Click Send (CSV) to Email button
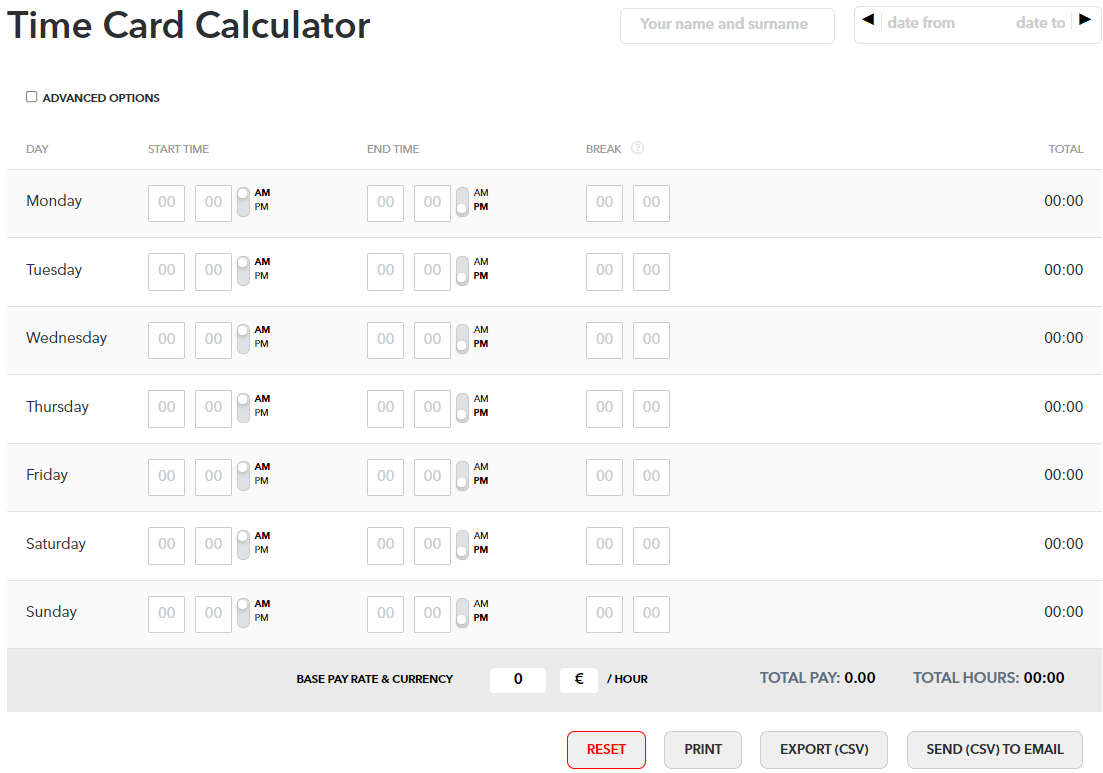Image resolution: width=1103 pixels, height=773 pixels. [994, 749]
